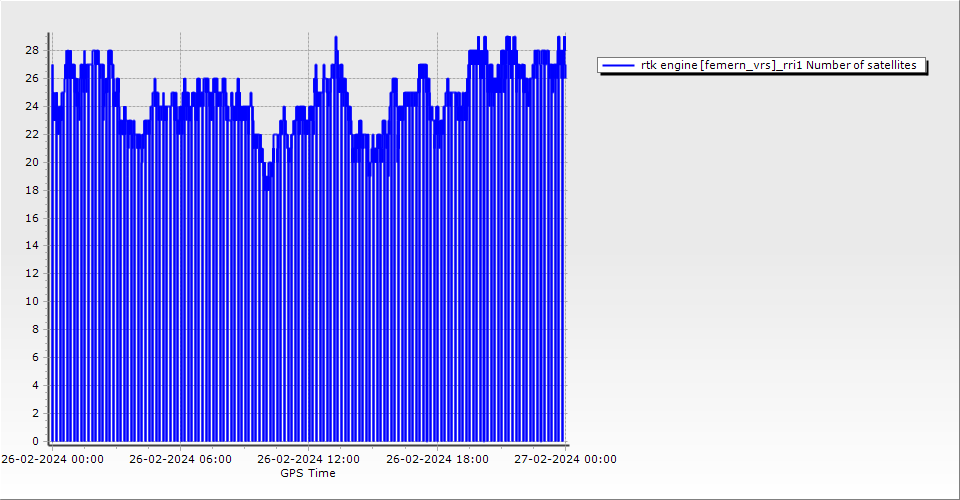Click the 'GPS Time' x-axis title
The height and width of the screenshot is (500, 960).
coord(308,473)
